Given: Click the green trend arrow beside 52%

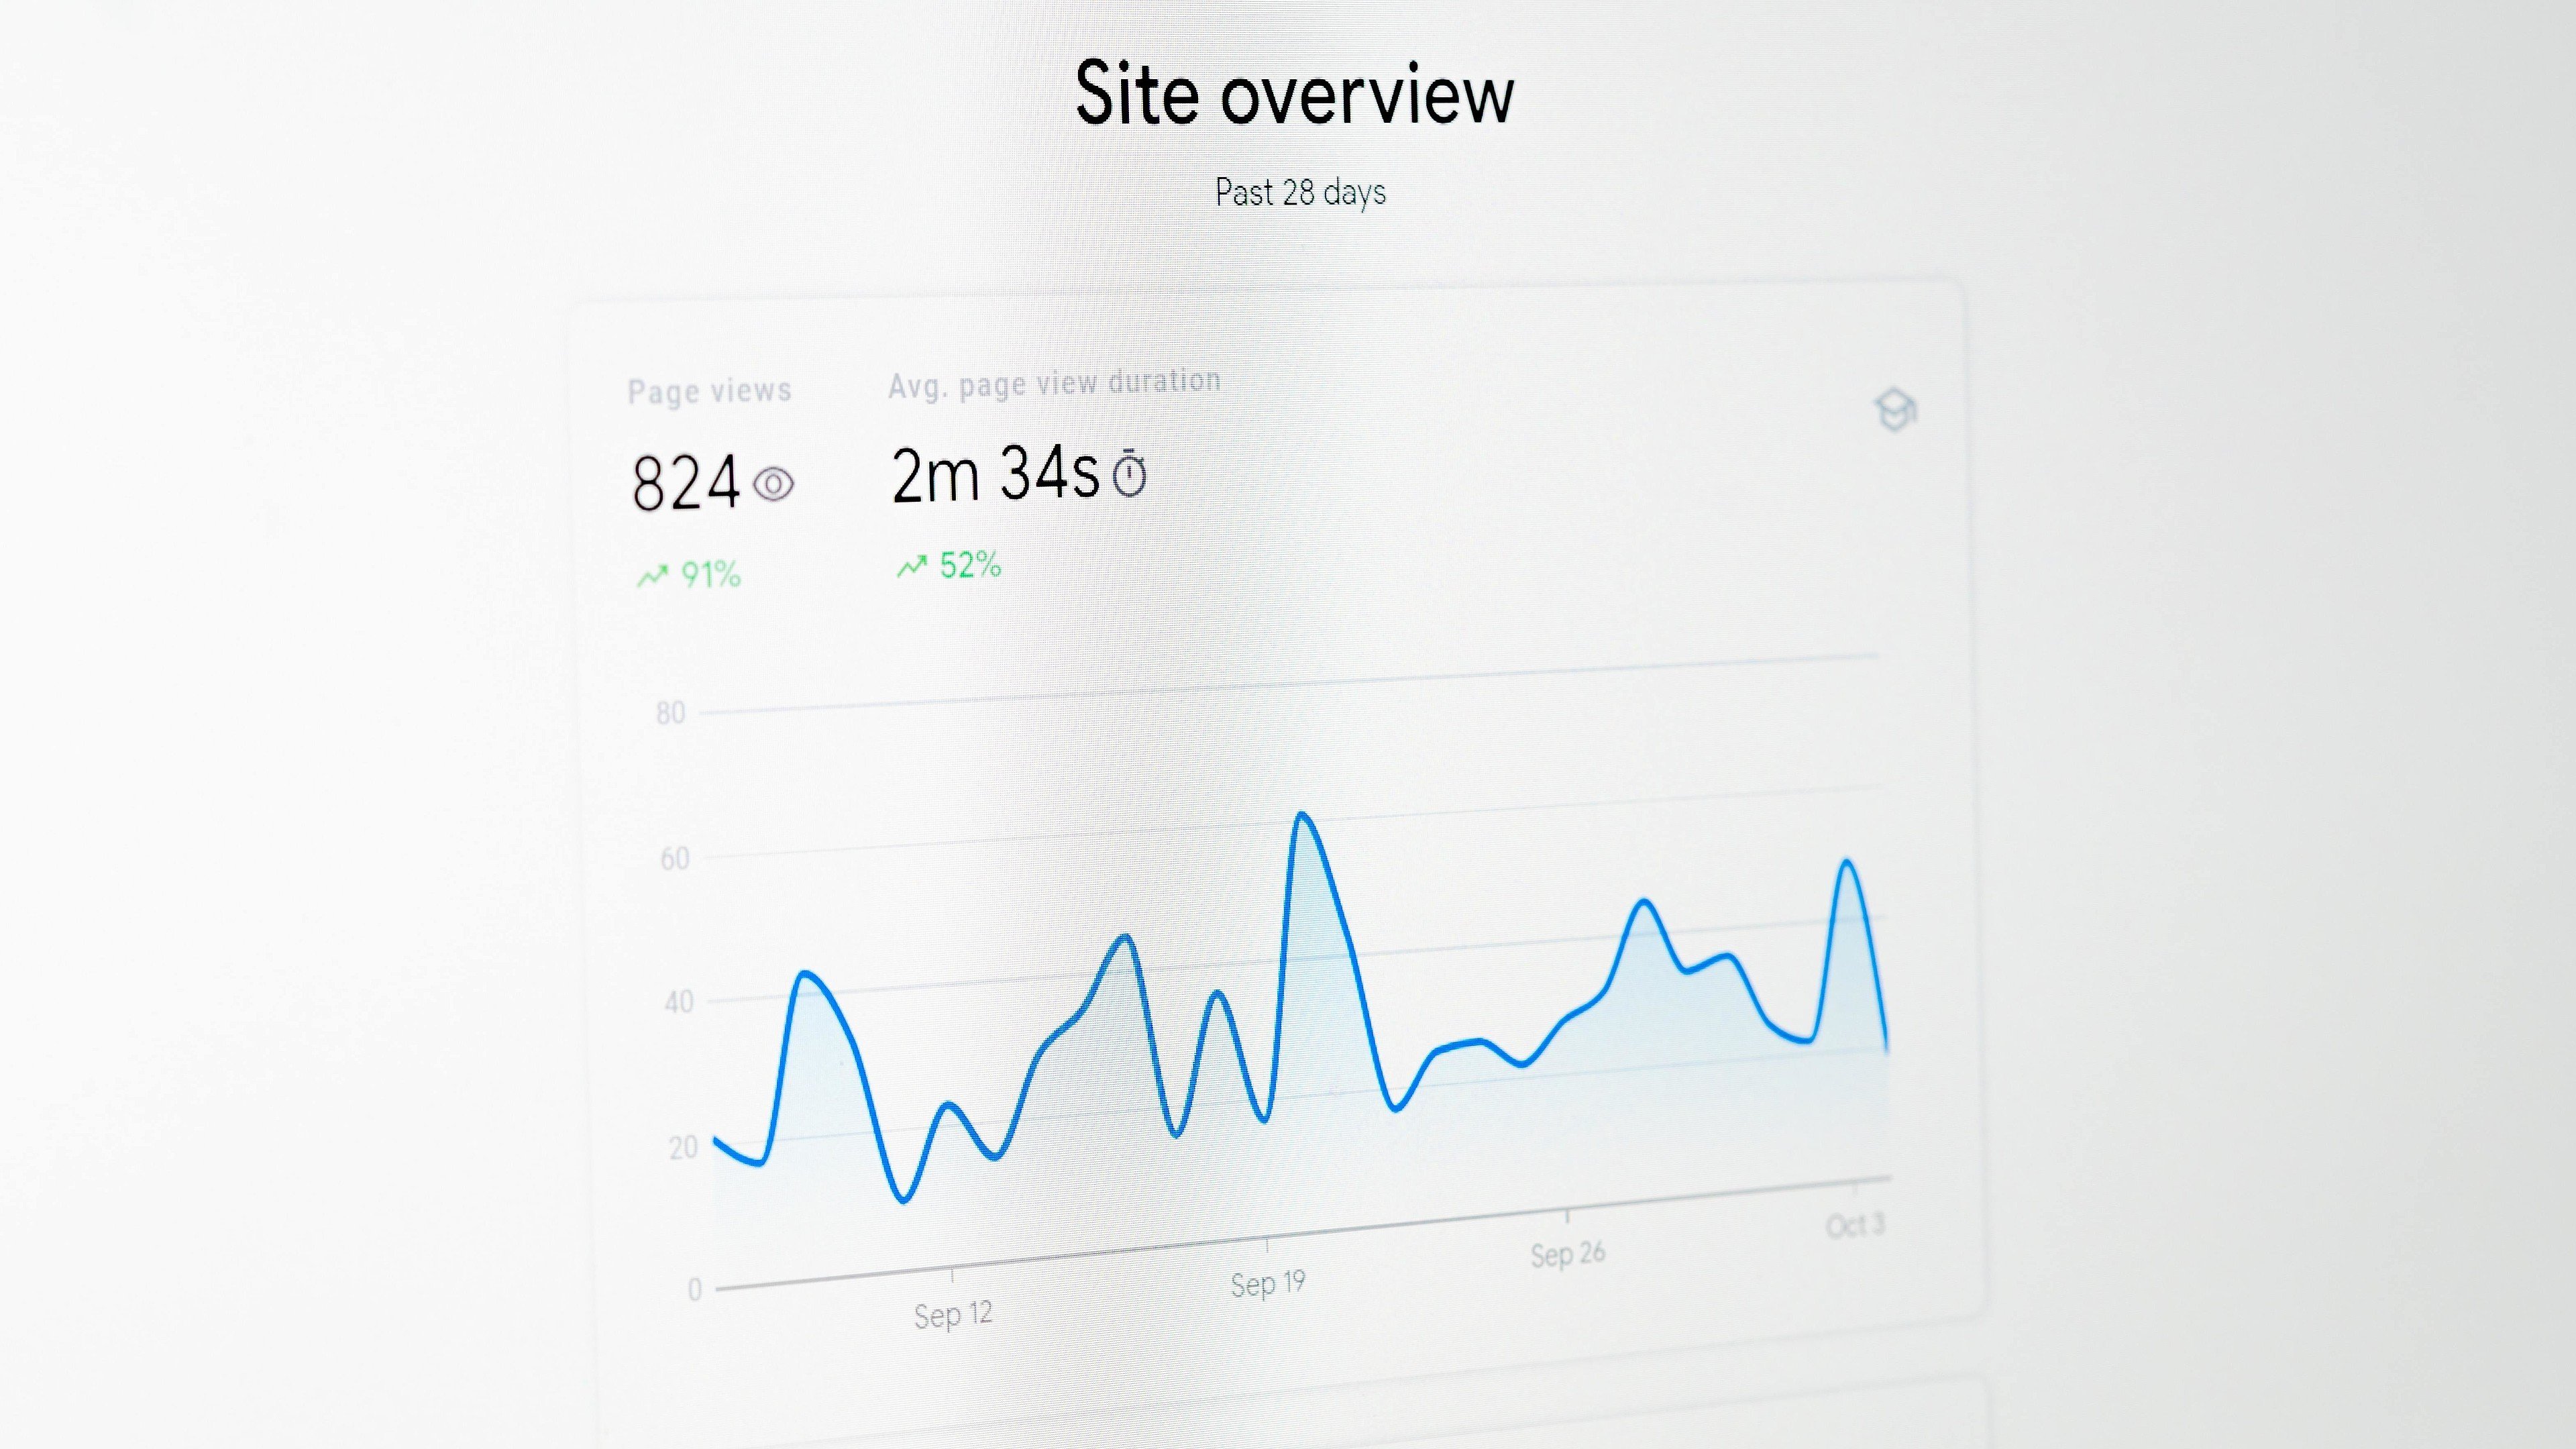Looking at the screenshot, I should pos(912,567).
